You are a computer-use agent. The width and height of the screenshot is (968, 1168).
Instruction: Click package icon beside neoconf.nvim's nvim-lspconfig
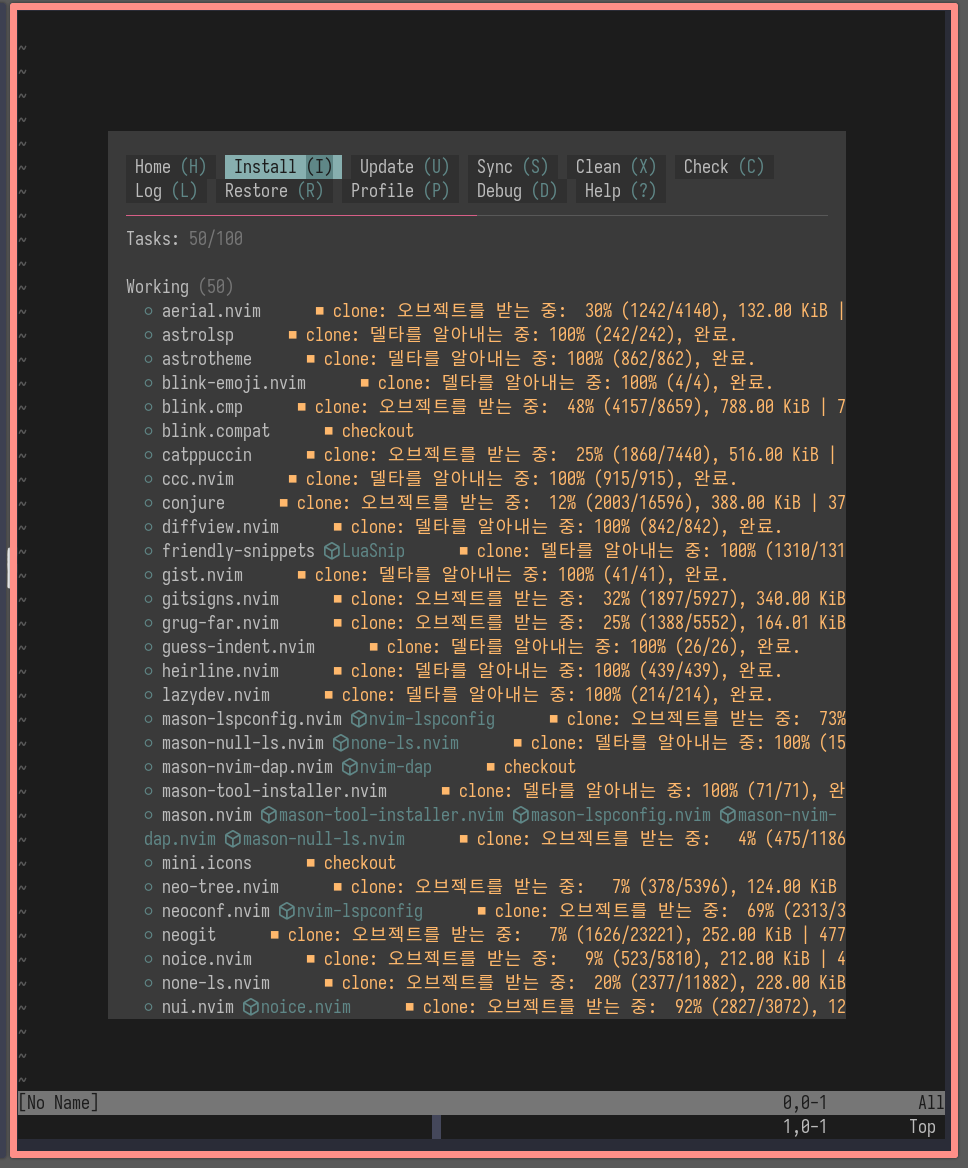coord(287,911)
